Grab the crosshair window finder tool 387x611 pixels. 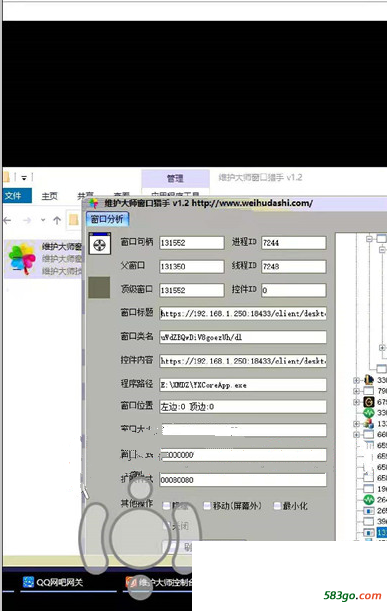(100, 244)
